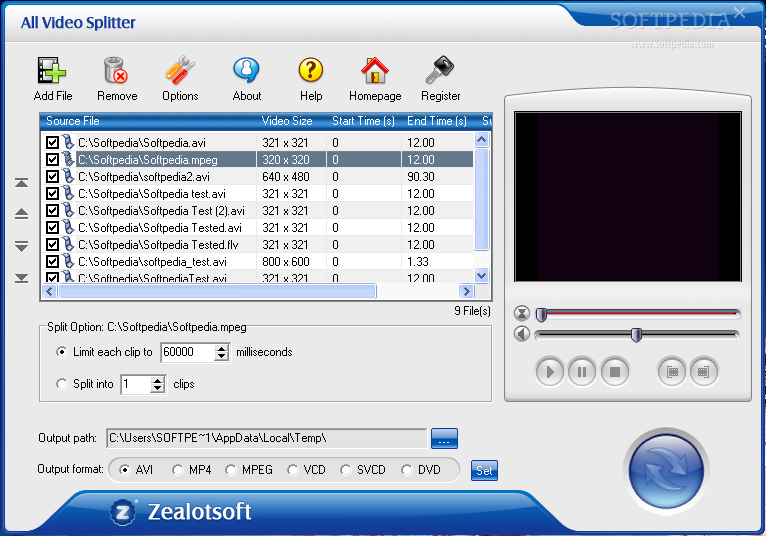
Task: Move selected file down one position
Action: click(x=21, y=246)
